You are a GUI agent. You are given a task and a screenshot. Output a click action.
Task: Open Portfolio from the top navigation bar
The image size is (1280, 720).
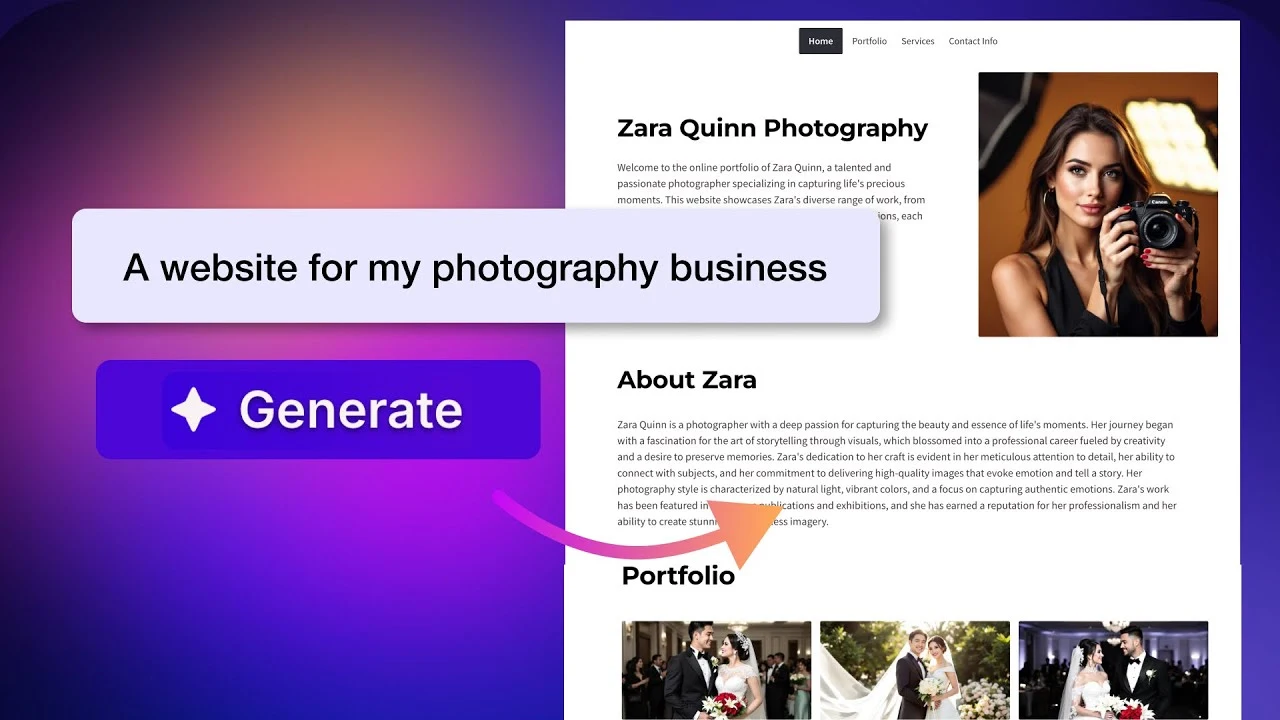pyautogui.click(x=869, y=41)
